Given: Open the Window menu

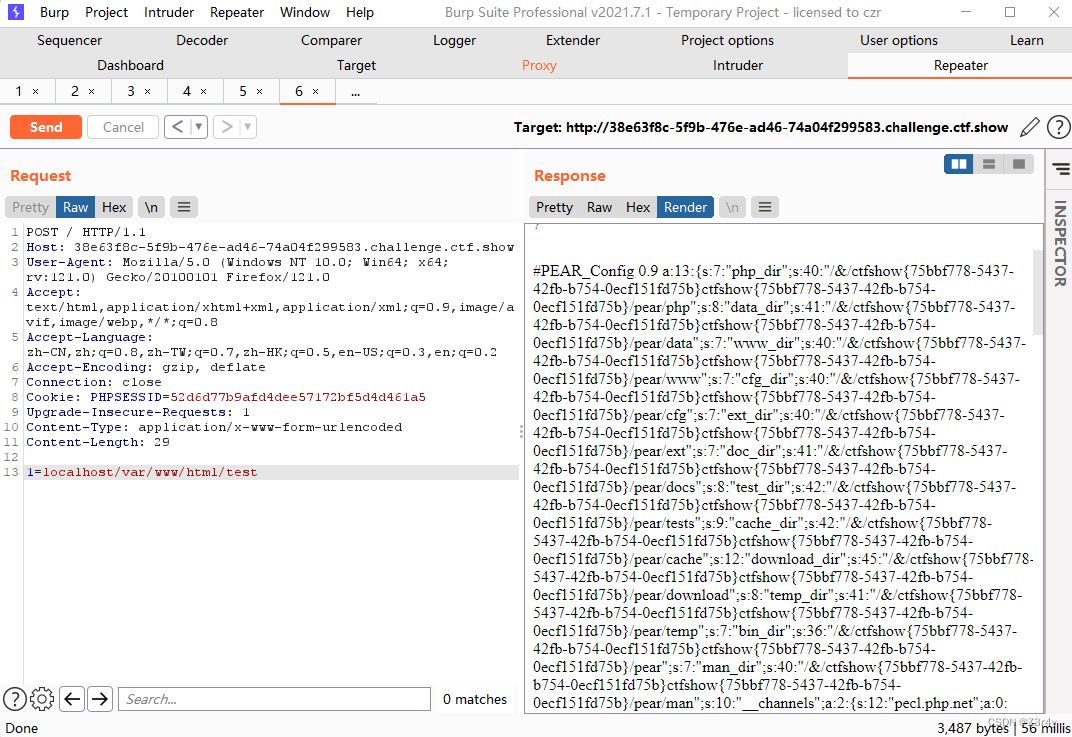Looking at the screenshot, I should [x=305, y=12].
